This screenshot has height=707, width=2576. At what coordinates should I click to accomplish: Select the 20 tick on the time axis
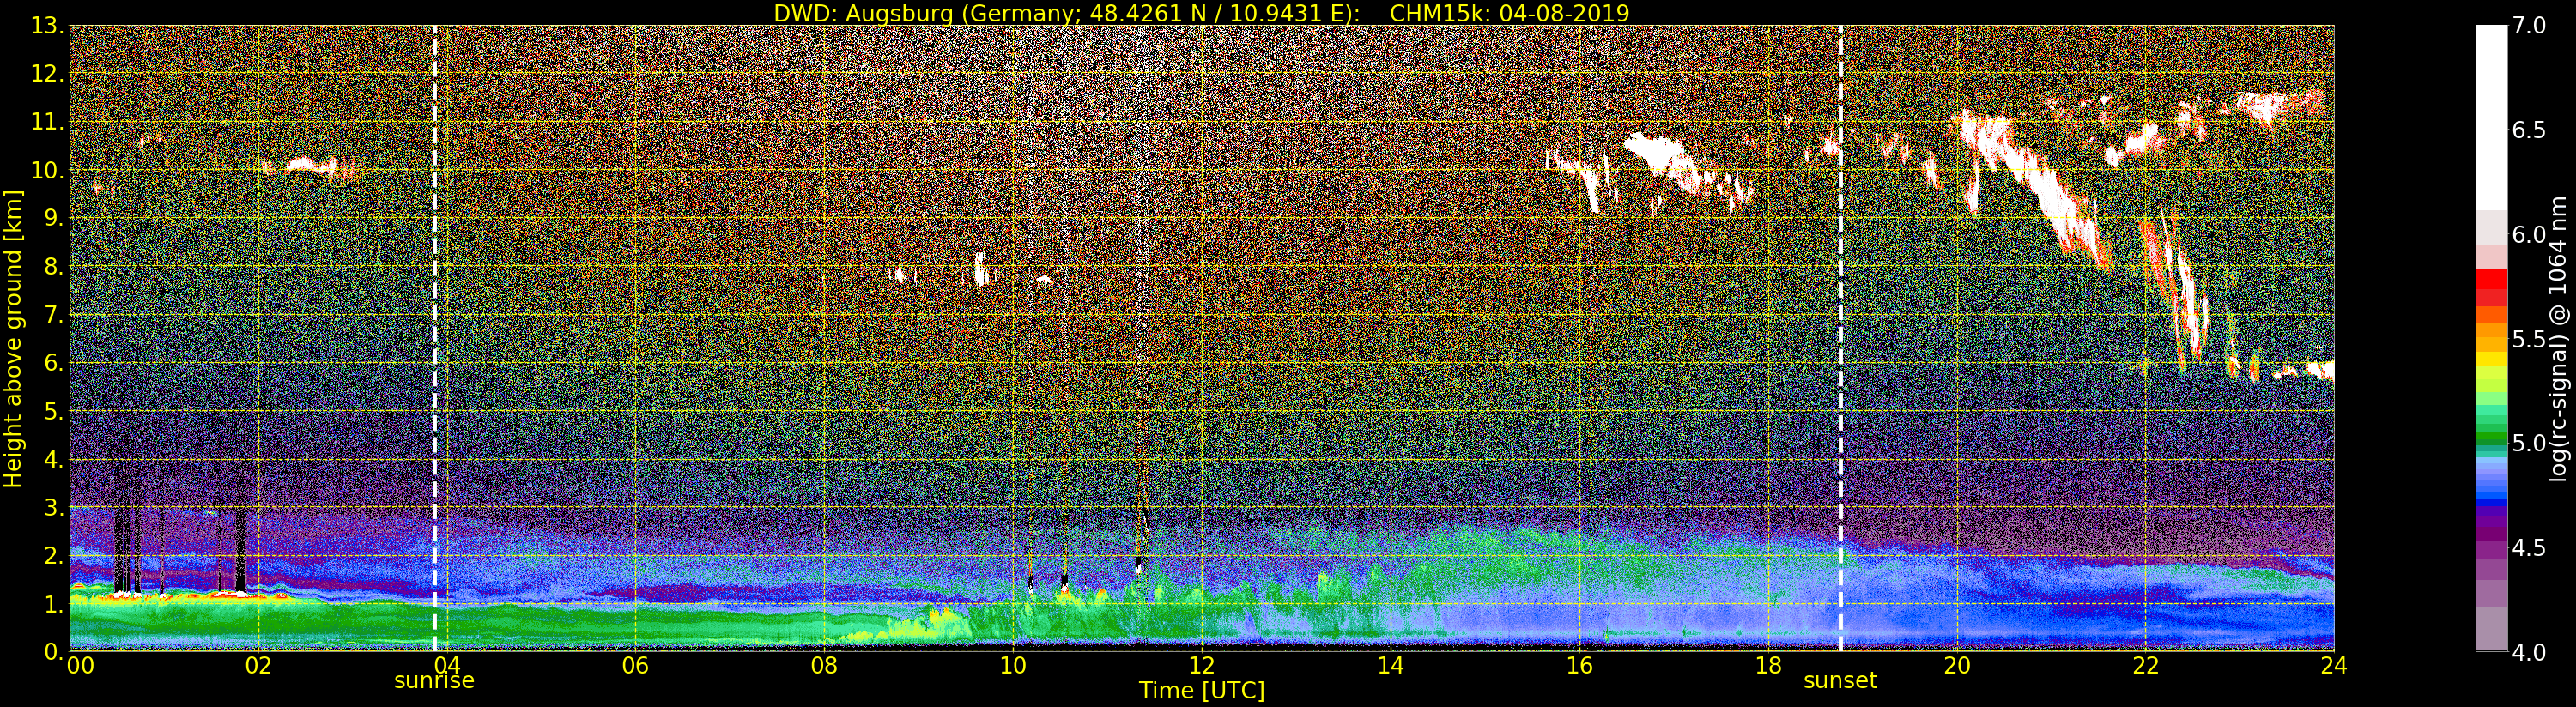tap(1956, 666)
